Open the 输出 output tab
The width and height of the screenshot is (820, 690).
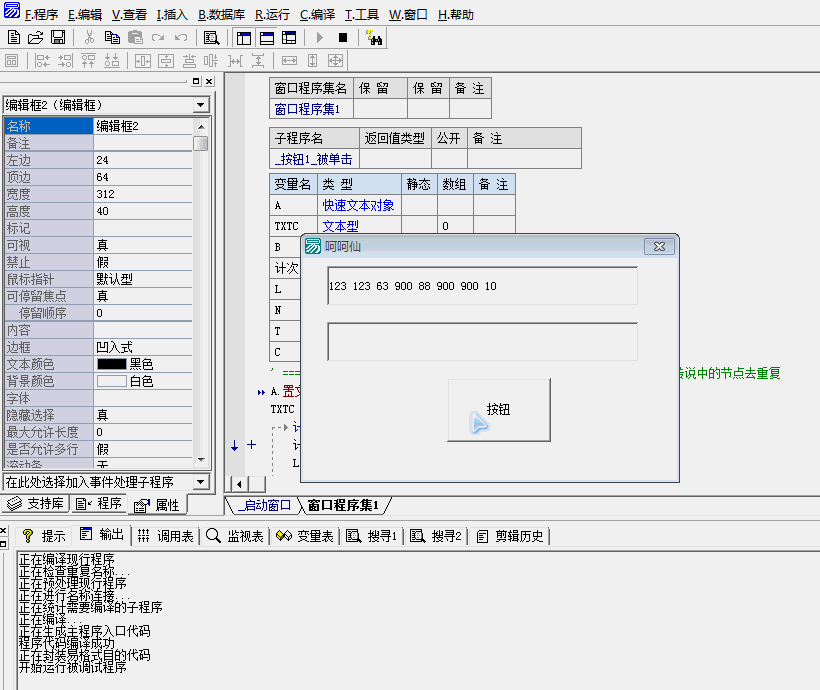(102, 535)
